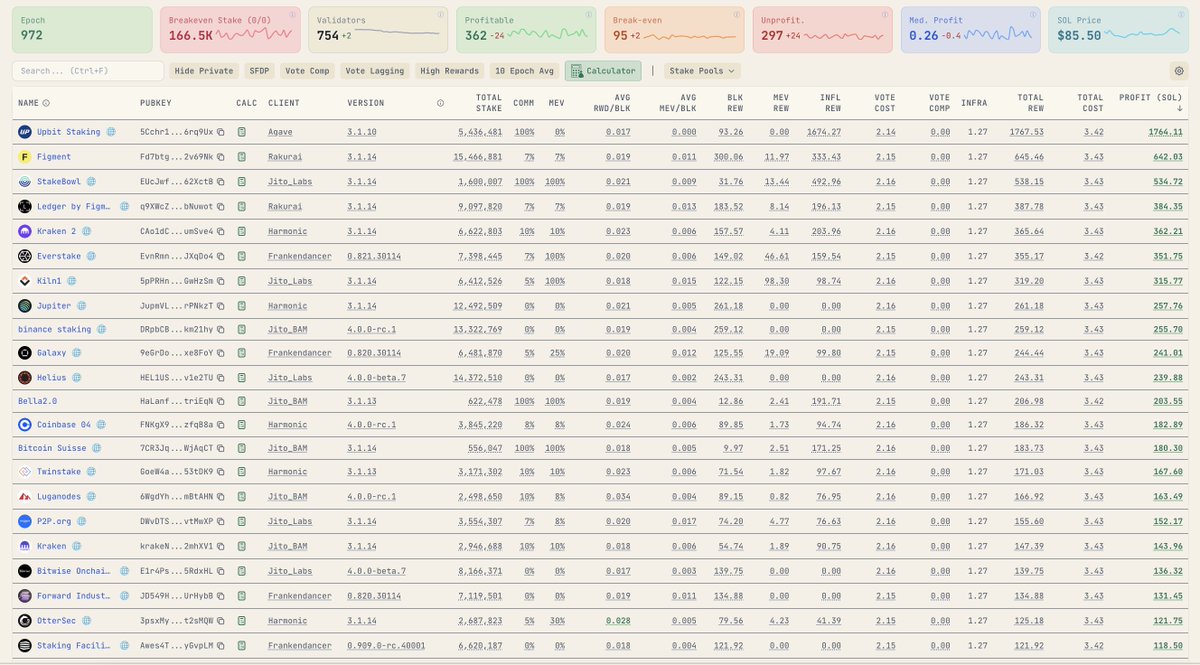Sort by the COMM column header
This screenshot has height=665, width=1200.
[x=523, y=103]
